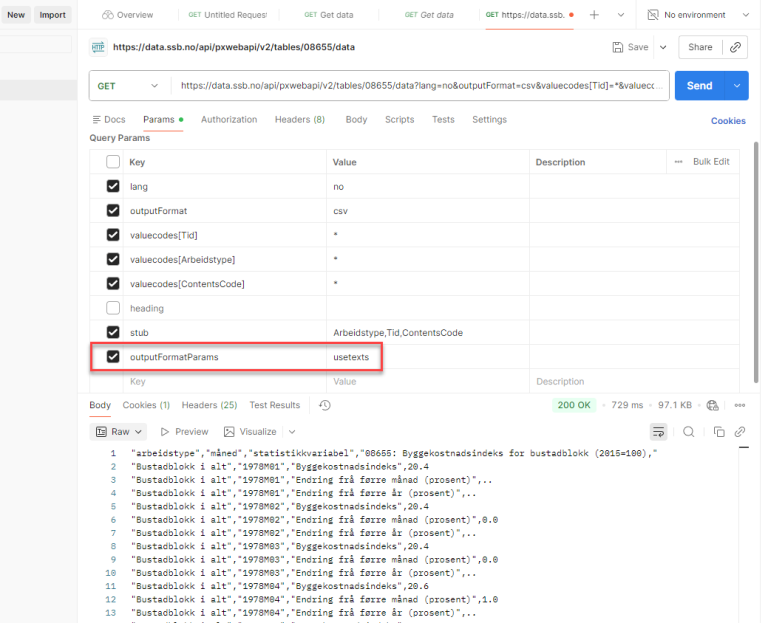Image resolution: width=768 pixels, height=623 pixels.
Task: Open the Cookies link
Action: pyautogui.click(x=727, y=121)
